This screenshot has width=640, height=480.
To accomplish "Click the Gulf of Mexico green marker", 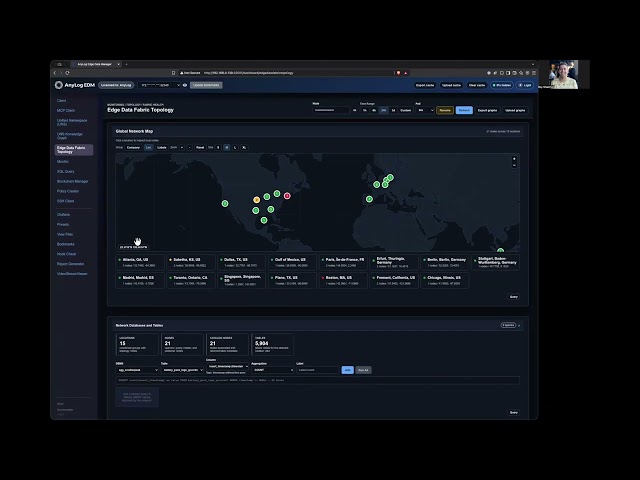I will pos(264,220).
